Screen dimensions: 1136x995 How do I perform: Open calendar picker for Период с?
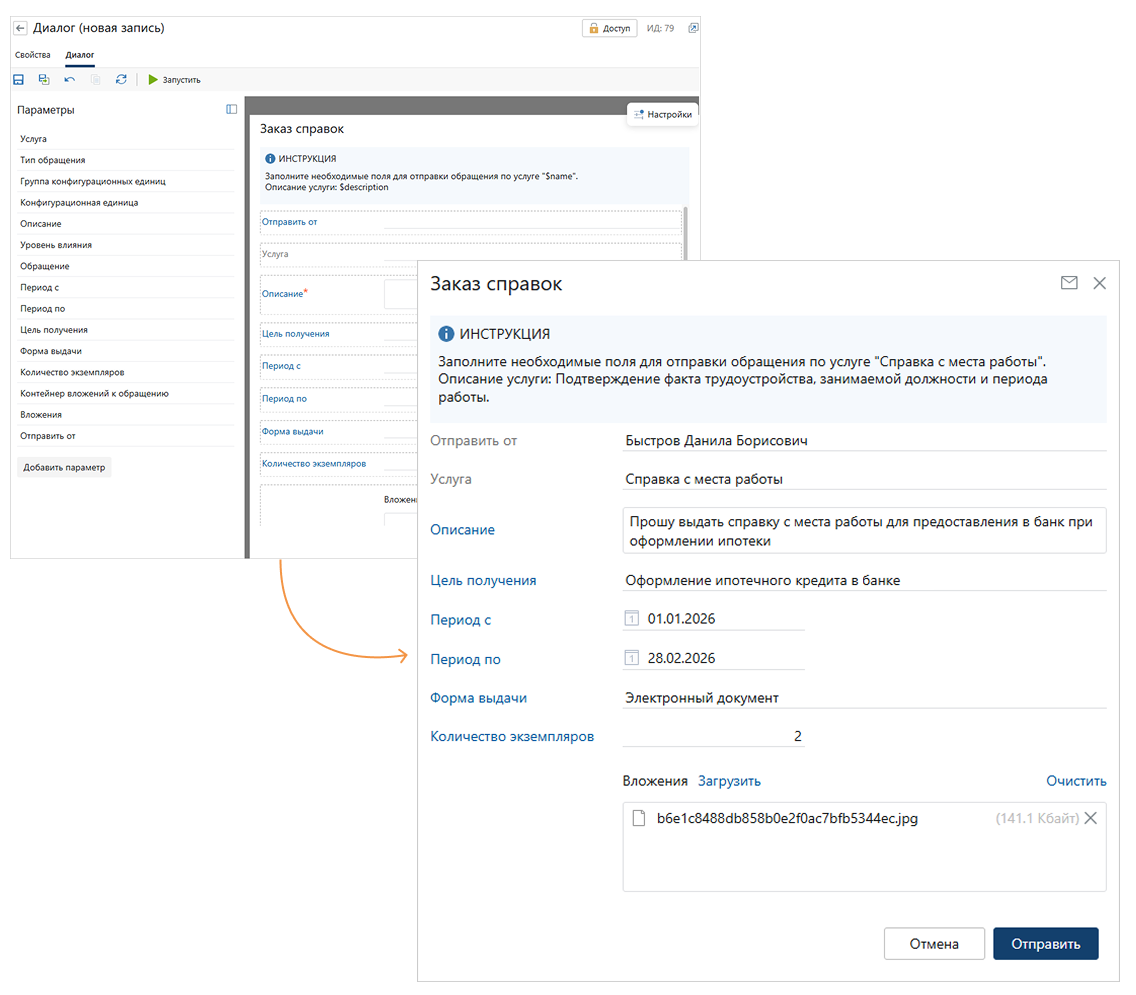631,619
